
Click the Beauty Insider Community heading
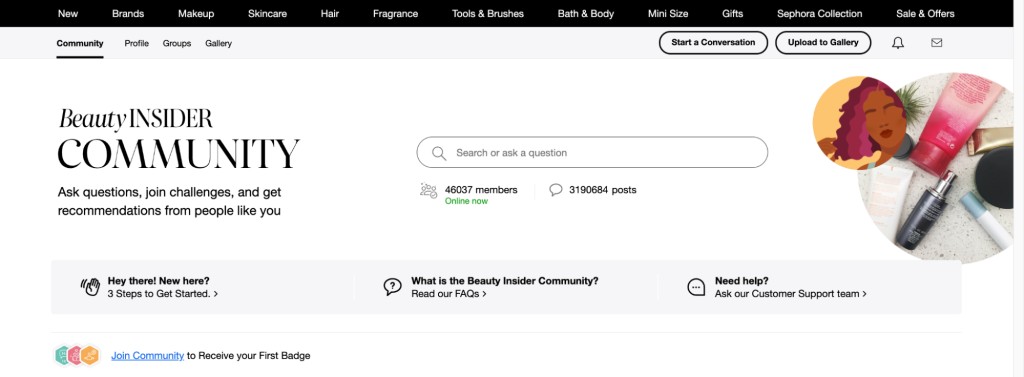(x=178, y=139)
